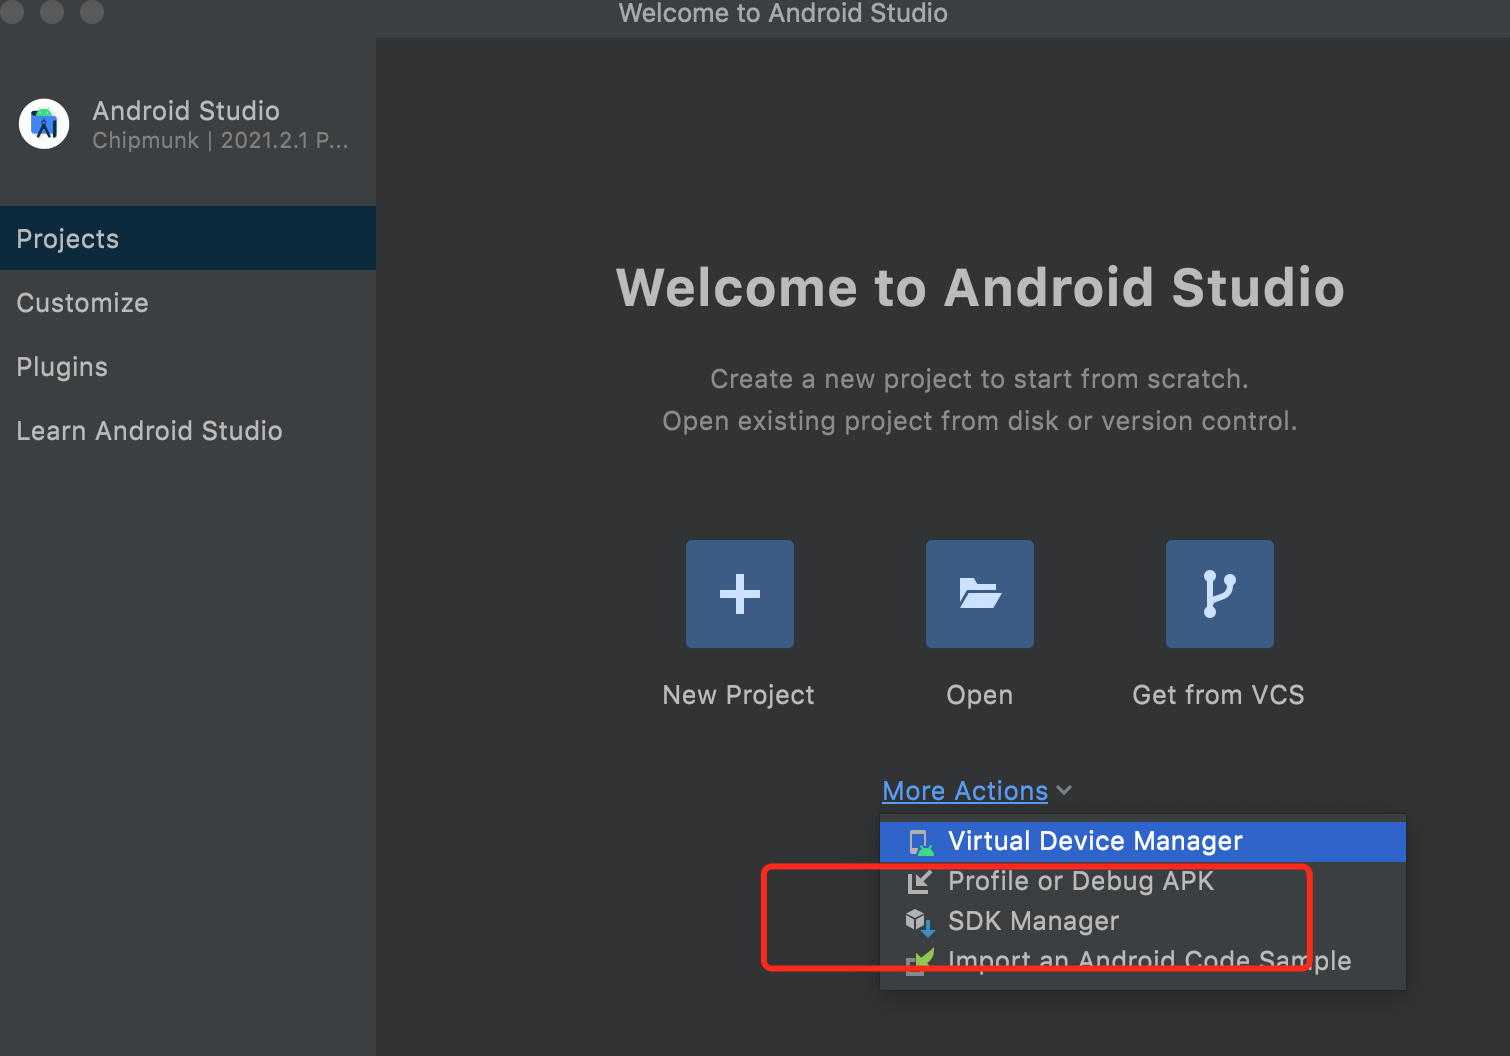Click the Get from VCS branch icon
This screenshot has width=1510, height=1056.
1220,594
